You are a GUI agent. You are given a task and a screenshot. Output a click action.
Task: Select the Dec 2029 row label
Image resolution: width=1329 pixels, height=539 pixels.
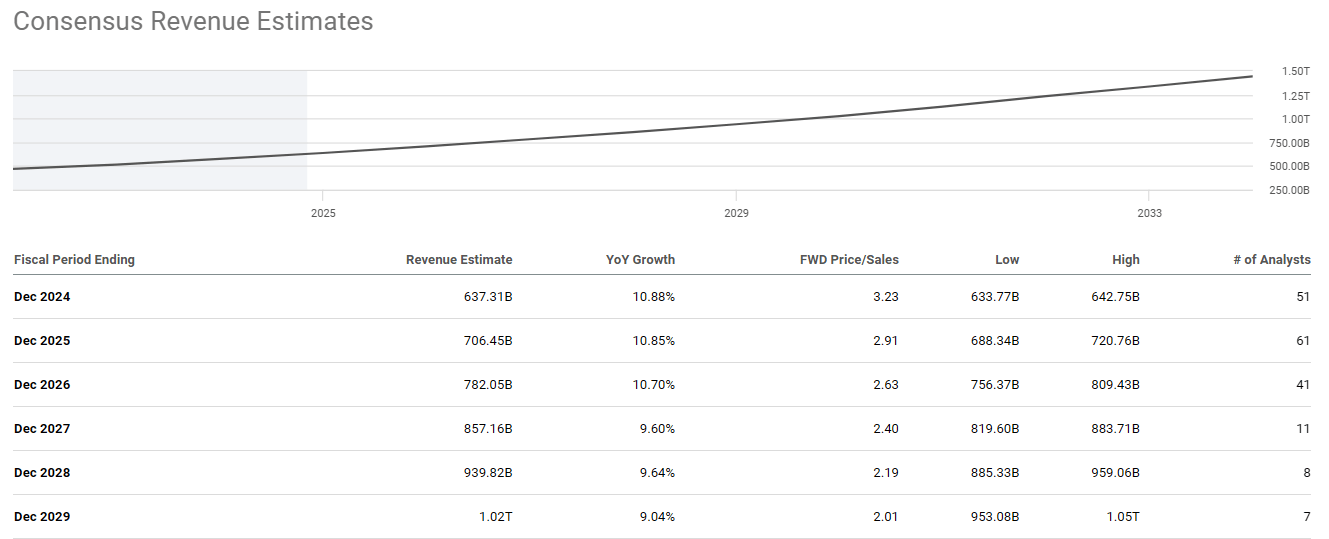pyautogui.click(x=42, y=517)
